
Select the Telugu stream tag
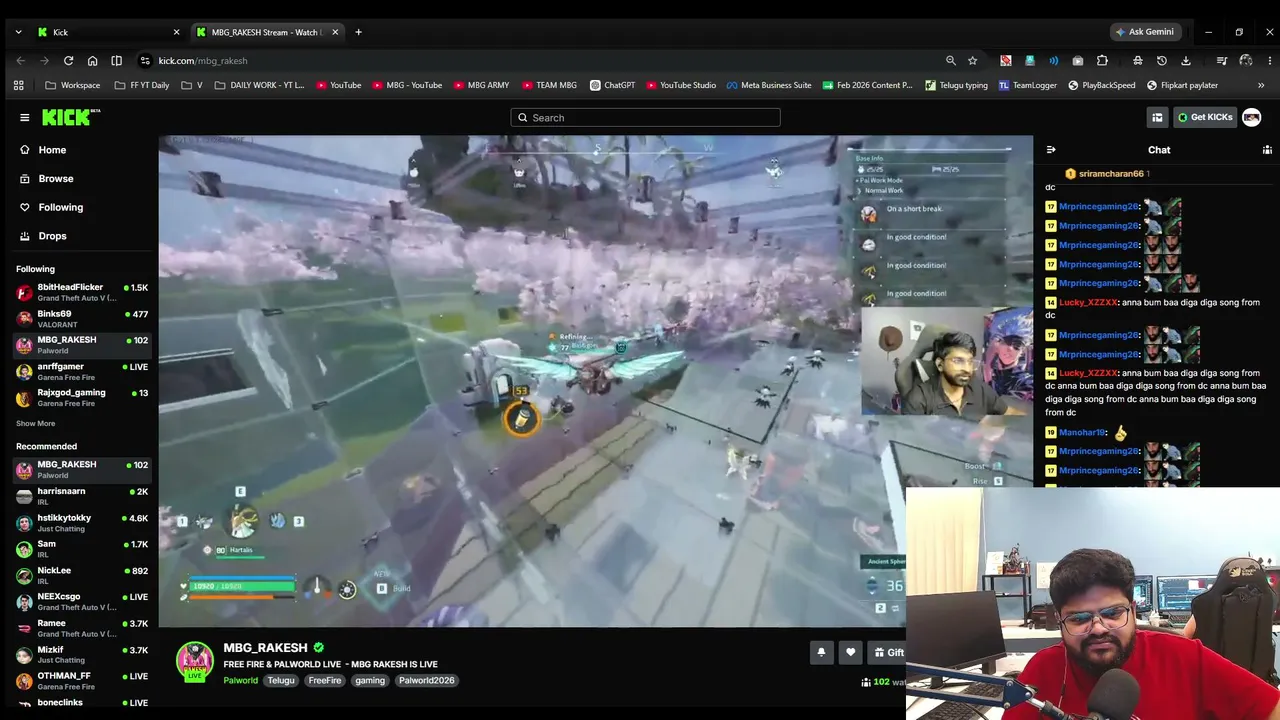(281, 681)
